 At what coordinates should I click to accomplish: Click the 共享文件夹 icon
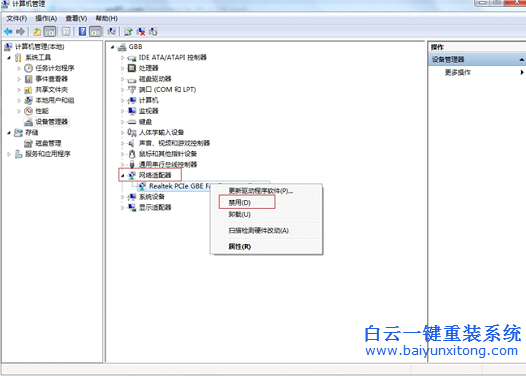29,90
